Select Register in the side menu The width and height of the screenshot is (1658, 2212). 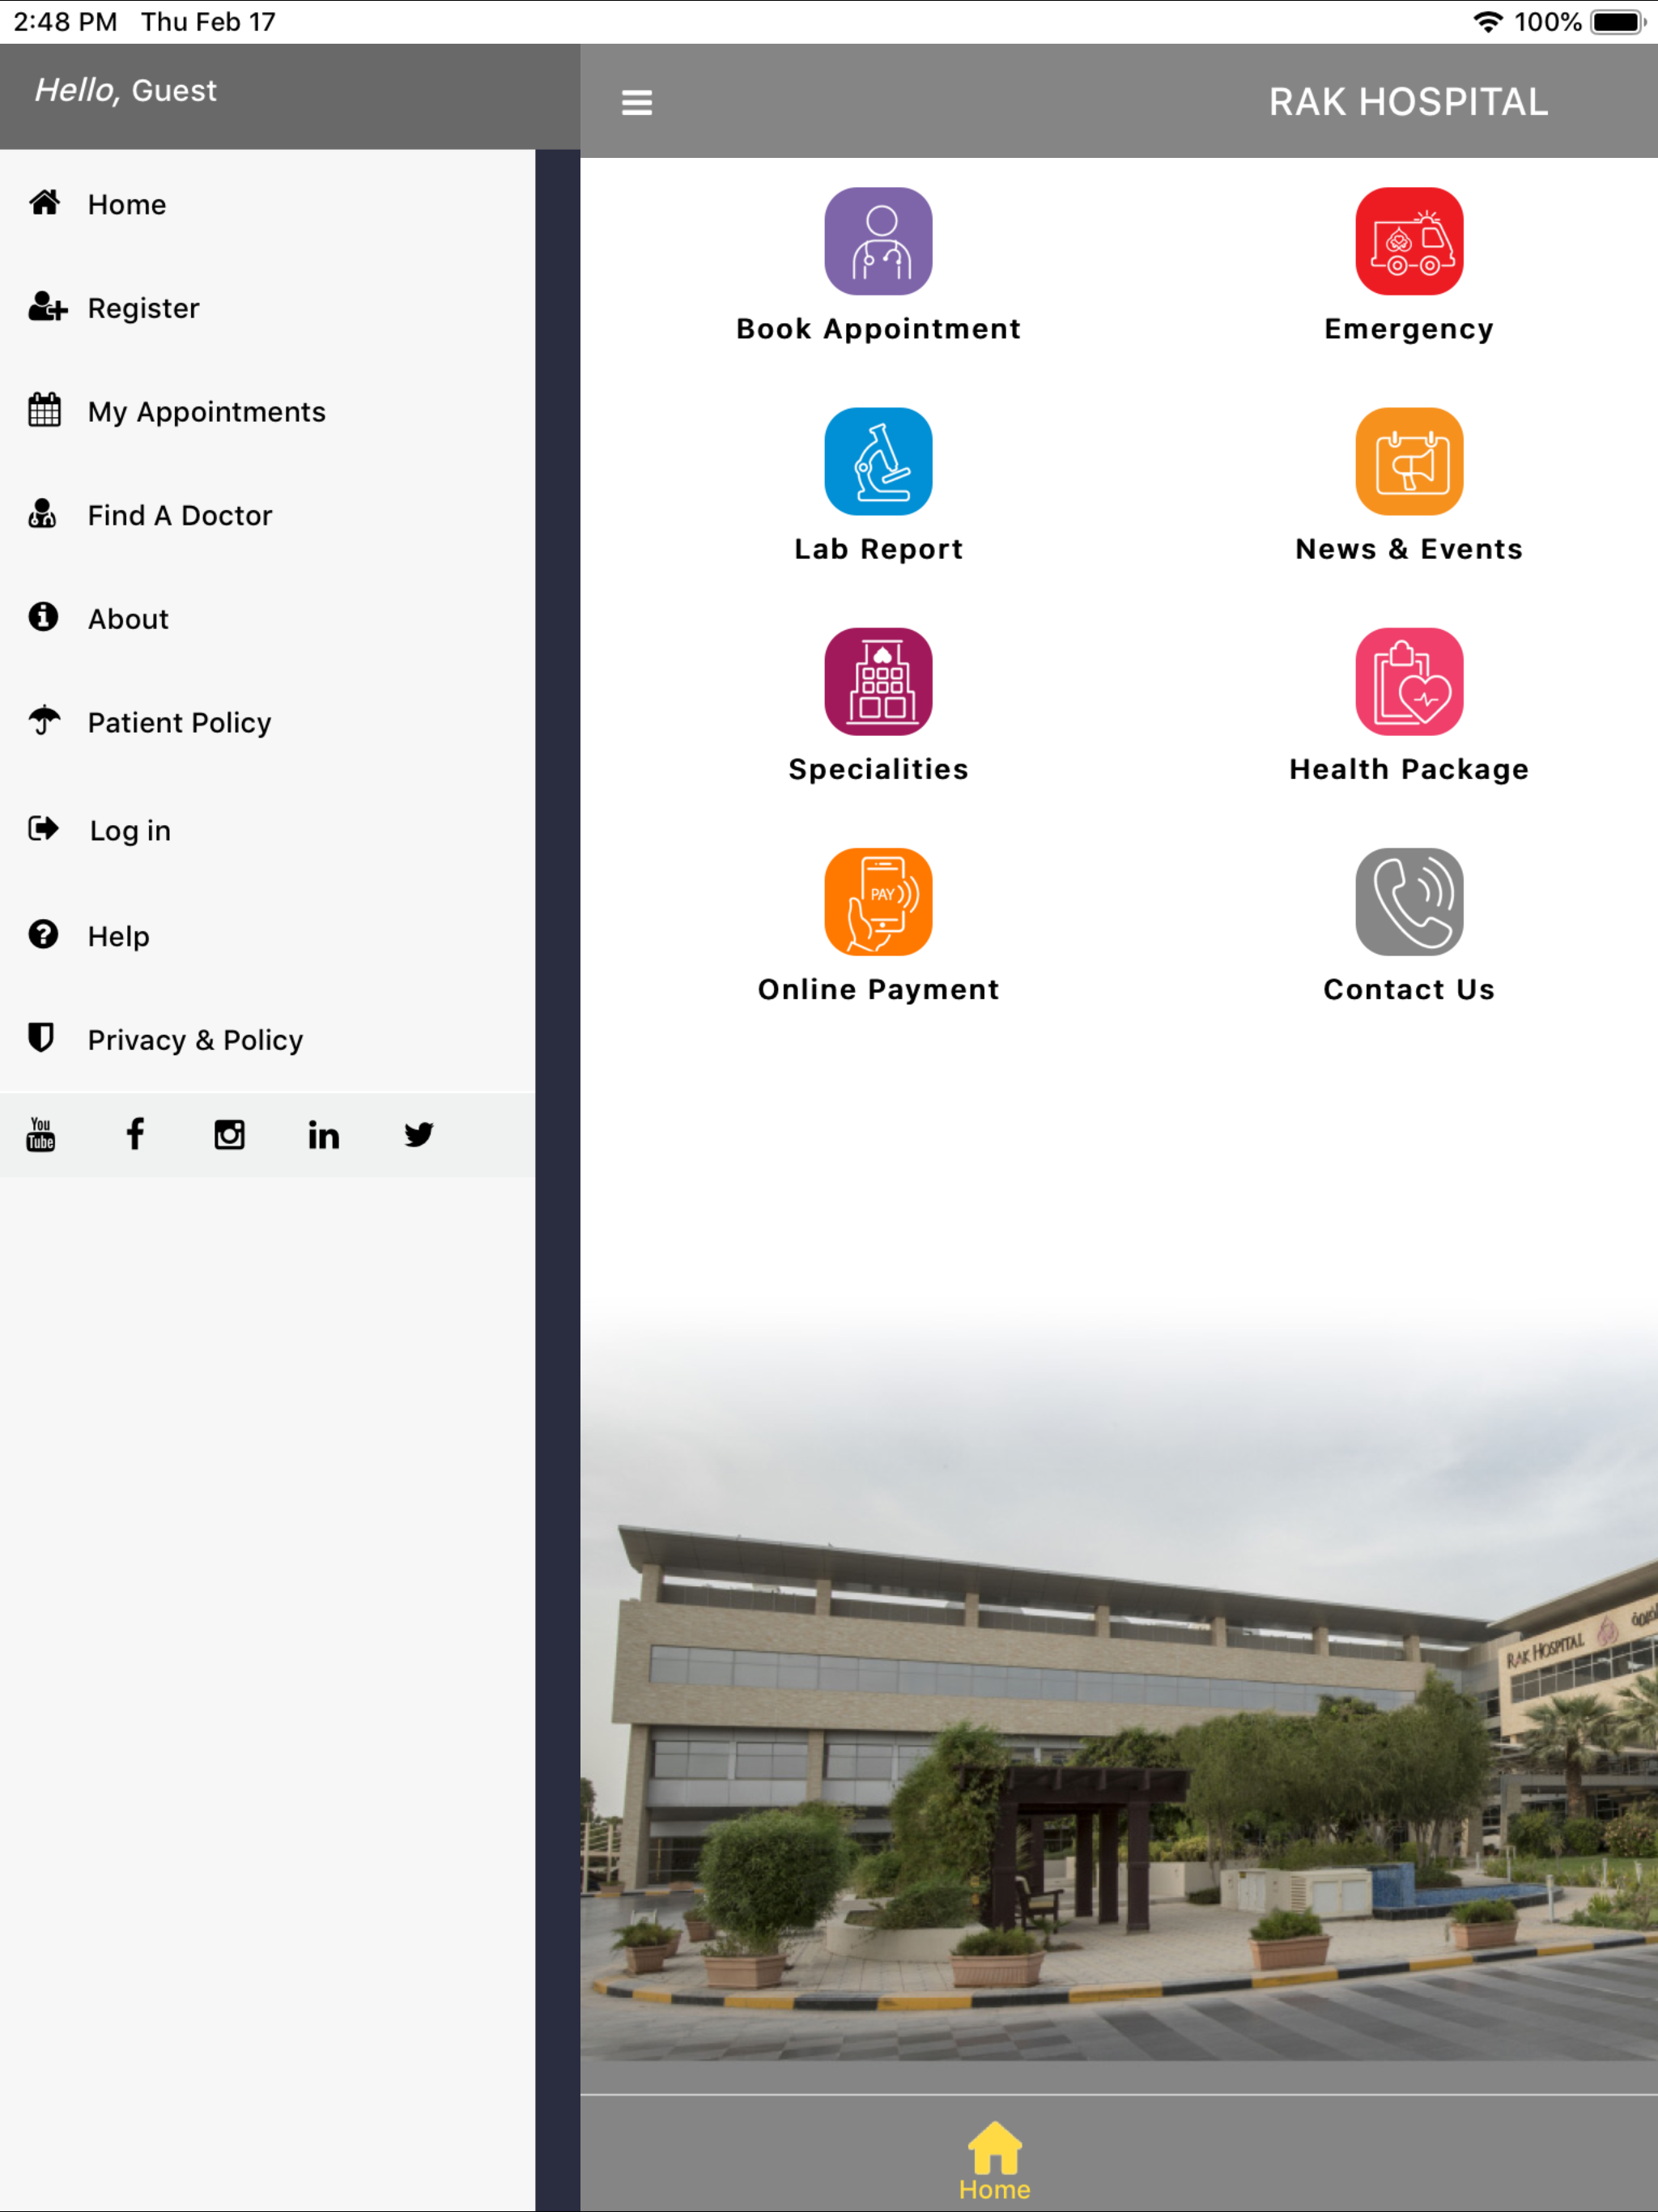(267, 308)
